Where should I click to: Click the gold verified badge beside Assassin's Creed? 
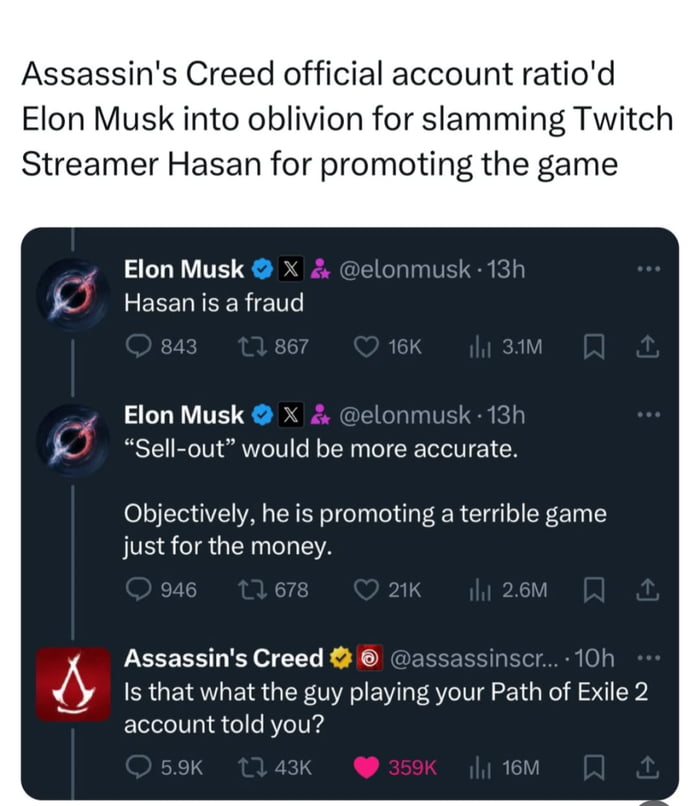tap(340, 658)
